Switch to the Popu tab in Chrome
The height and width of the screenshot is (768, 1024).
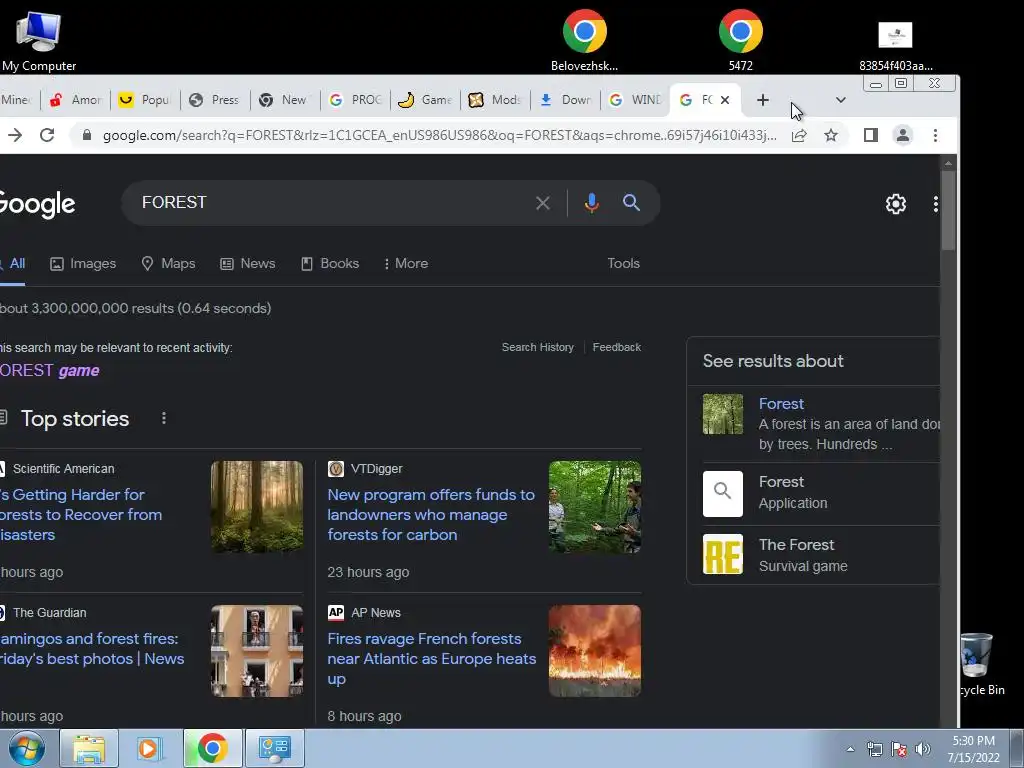(x=145, y=100)
